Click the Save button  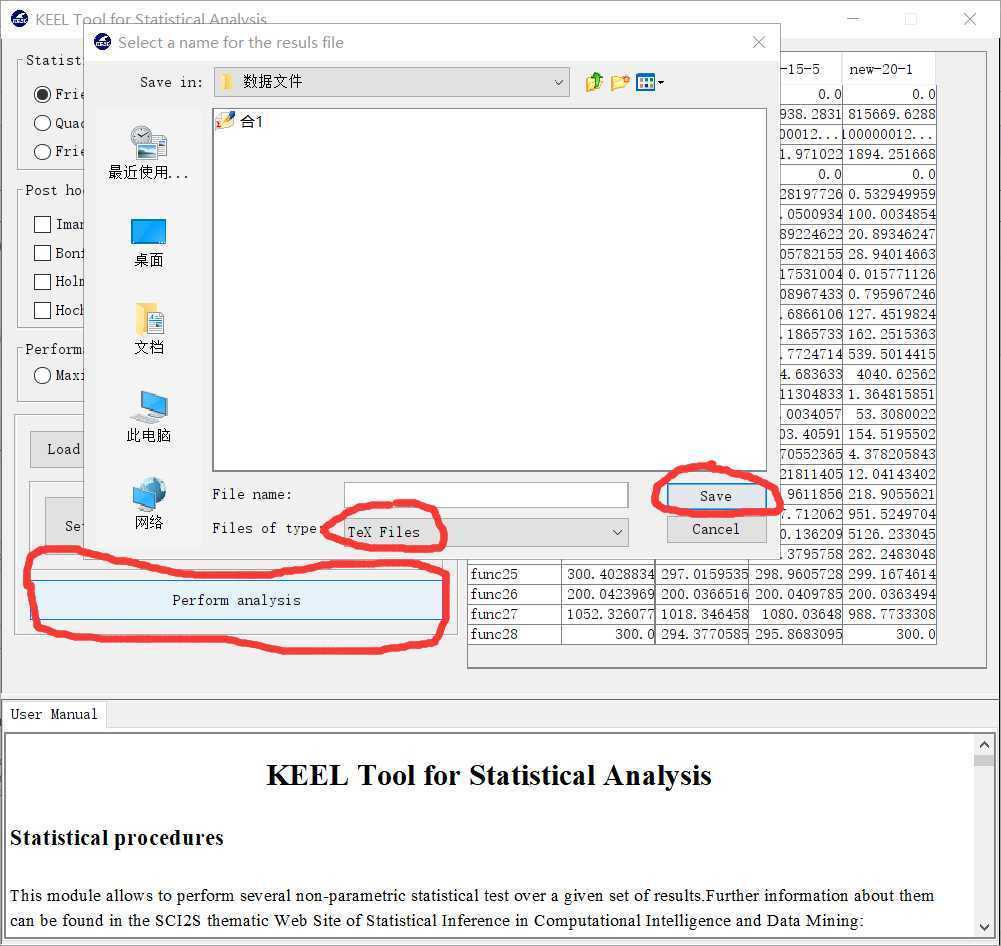(716, 496)
